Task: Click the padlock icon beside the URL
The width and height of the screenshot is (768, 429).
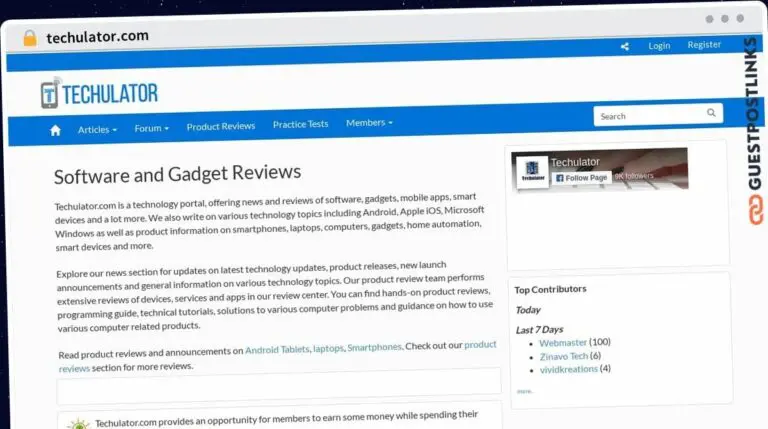Action: pos(30,38)
